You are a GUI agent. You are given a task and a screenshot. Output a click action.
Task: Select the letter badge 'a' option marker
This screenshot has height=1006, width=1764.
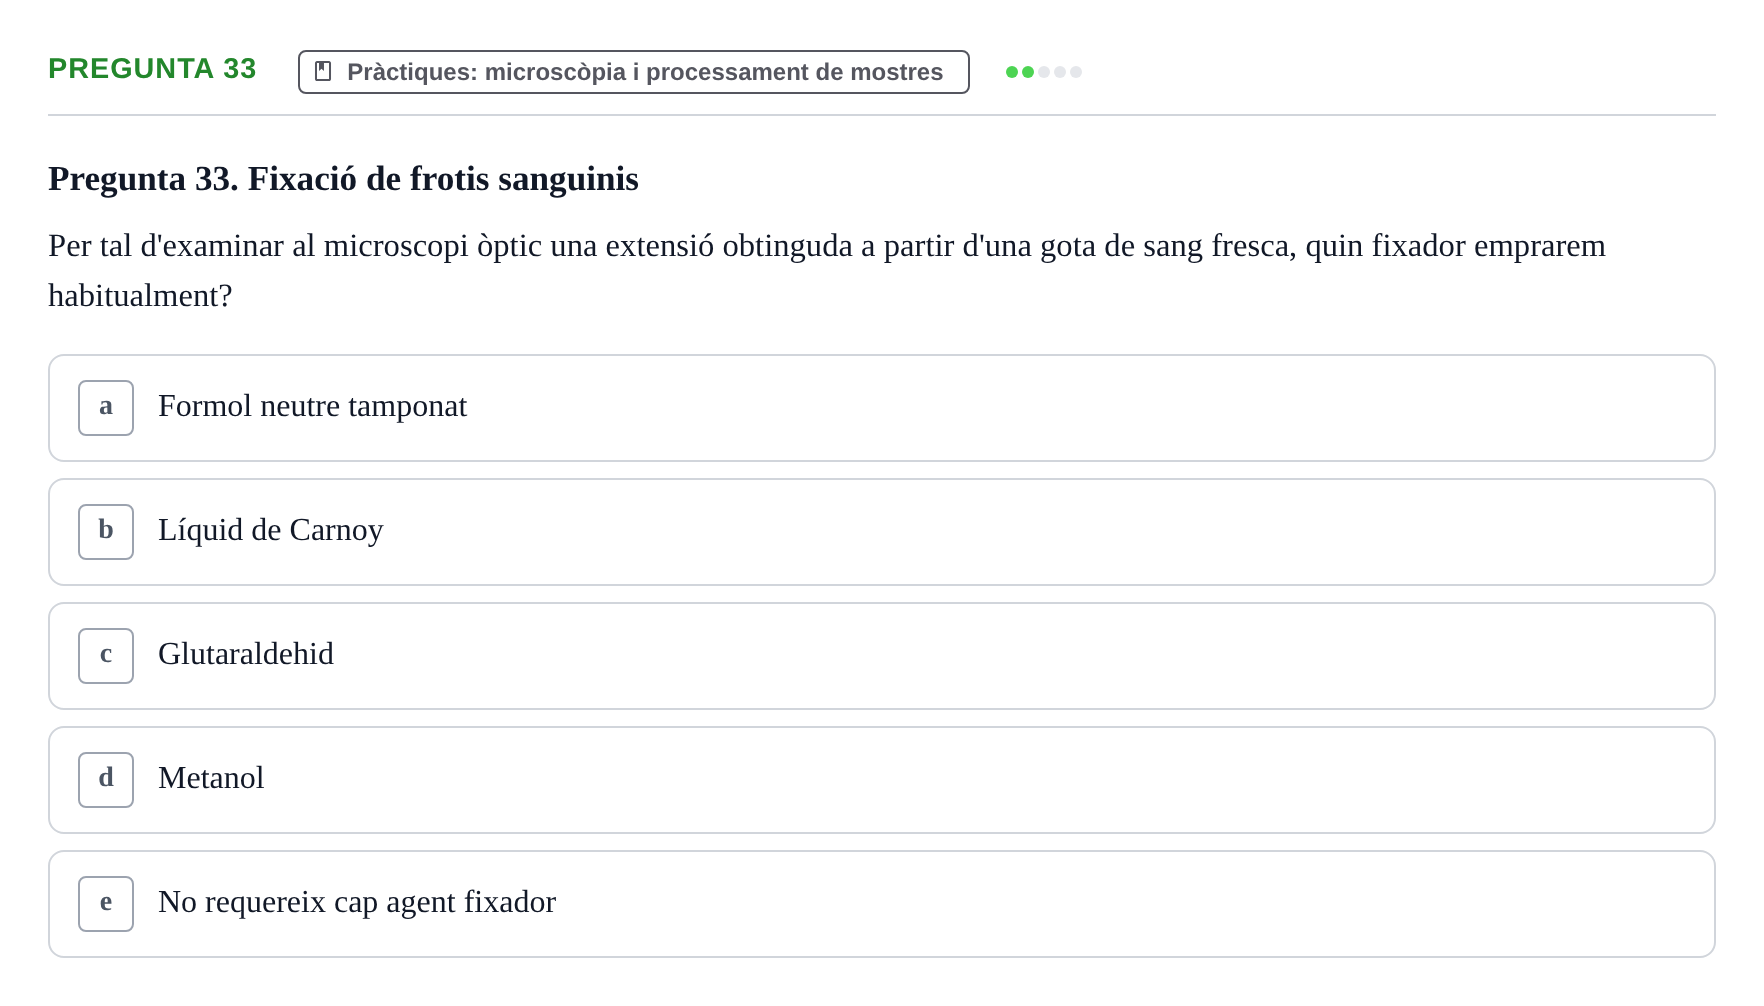pyautogui.click(x=106, y=408)
